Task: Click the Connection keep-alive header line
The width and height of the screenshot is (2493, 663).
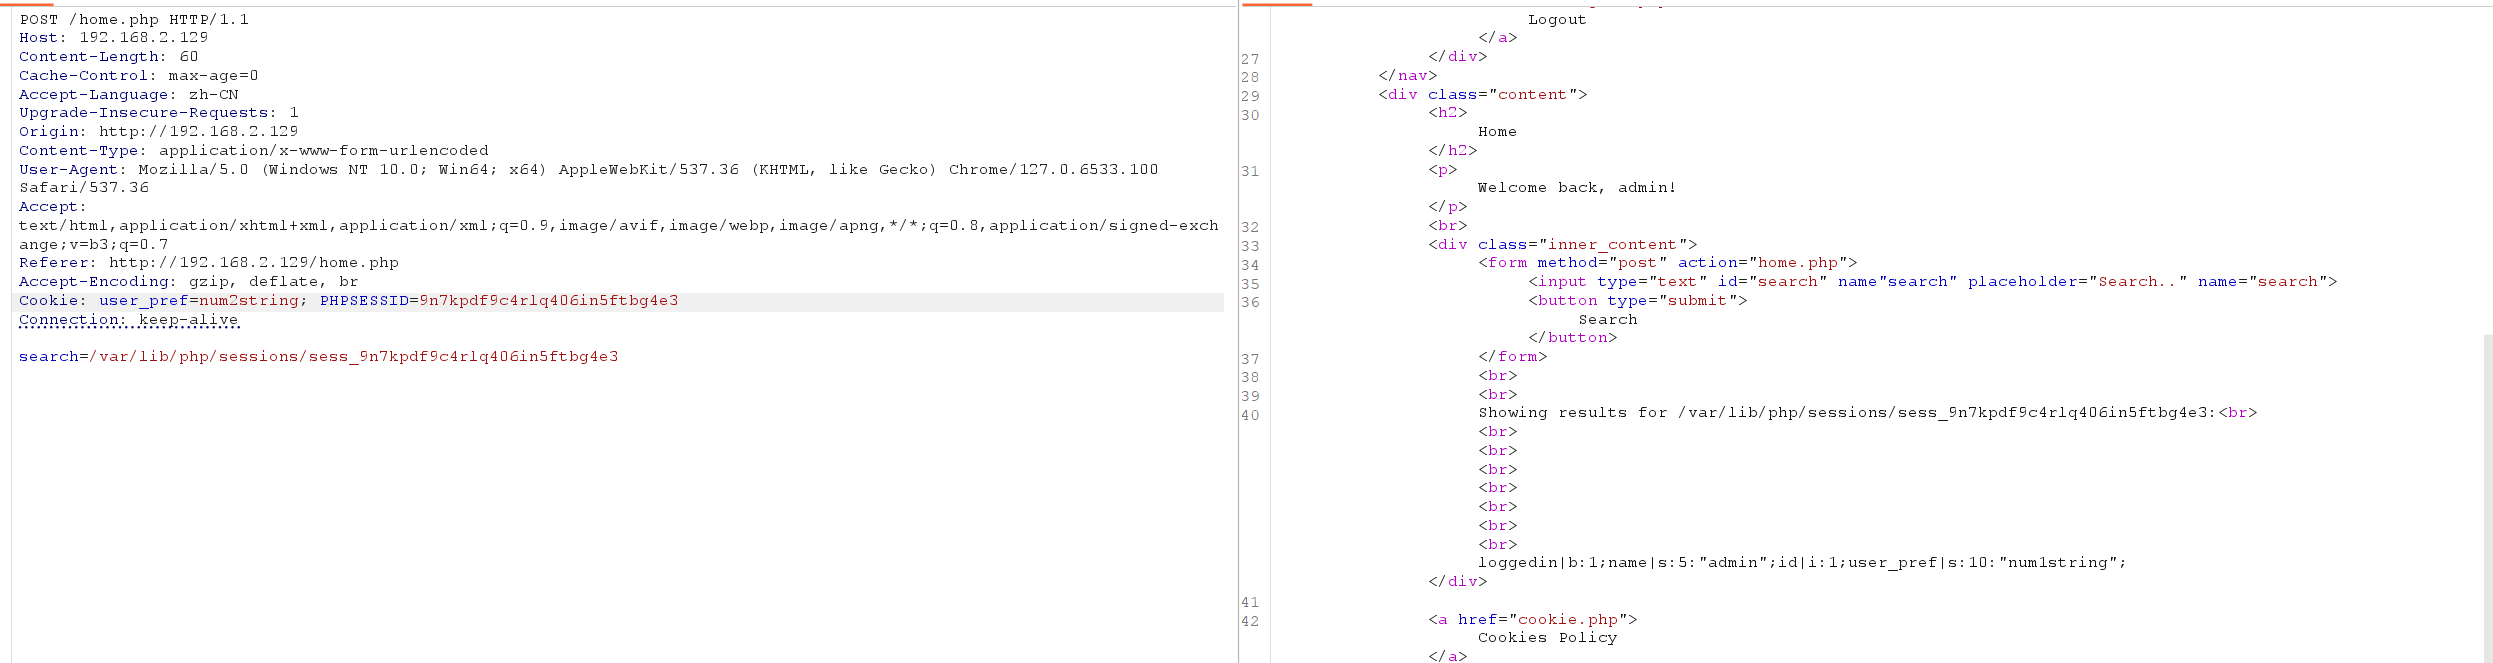Action: (x=128, y=320)
